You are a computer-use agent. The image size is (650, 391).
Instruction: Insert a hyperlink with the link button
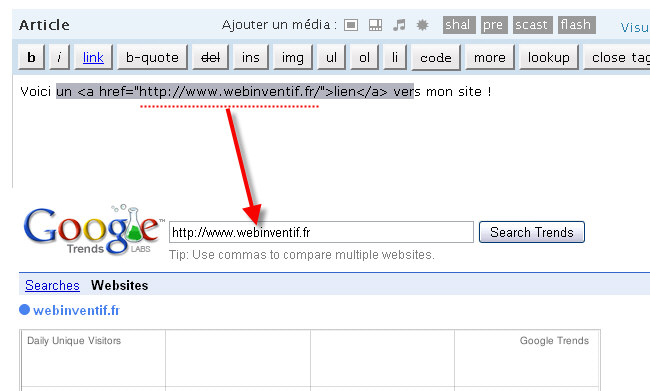(x=93, y=57)
